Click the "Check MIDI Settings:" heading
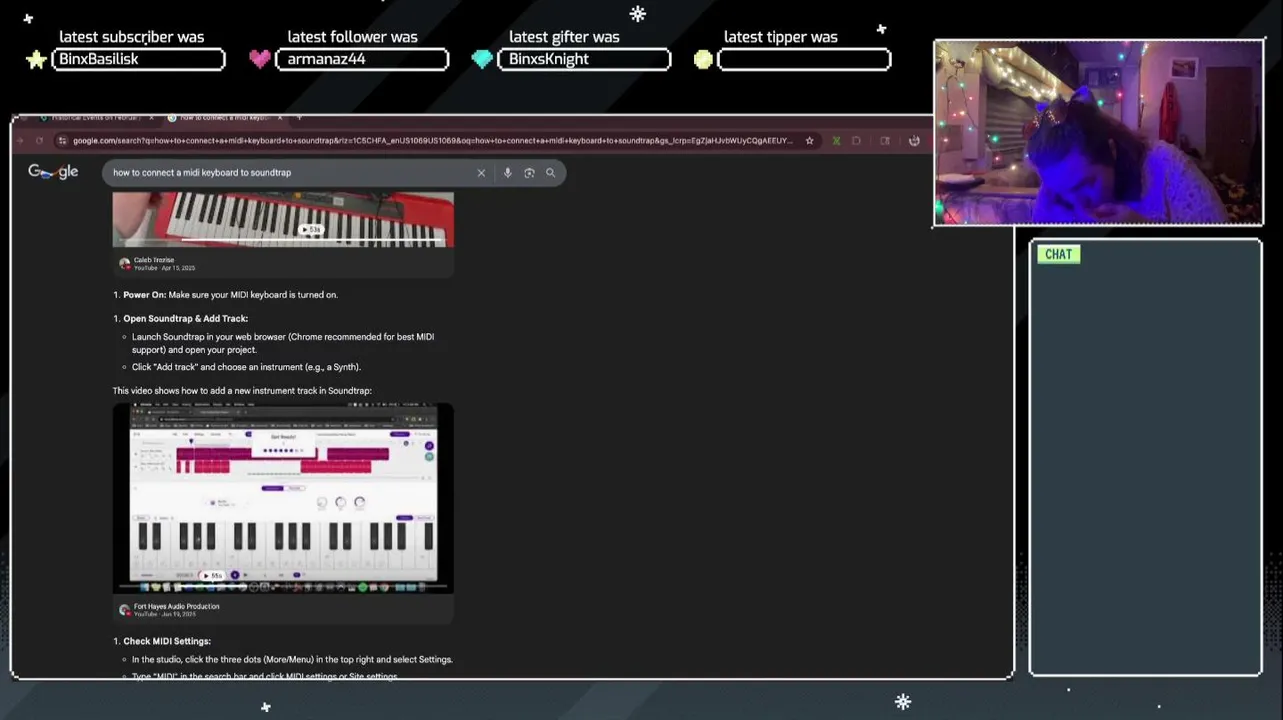Viewport: 1283px width, 720px height. point(167,641)
